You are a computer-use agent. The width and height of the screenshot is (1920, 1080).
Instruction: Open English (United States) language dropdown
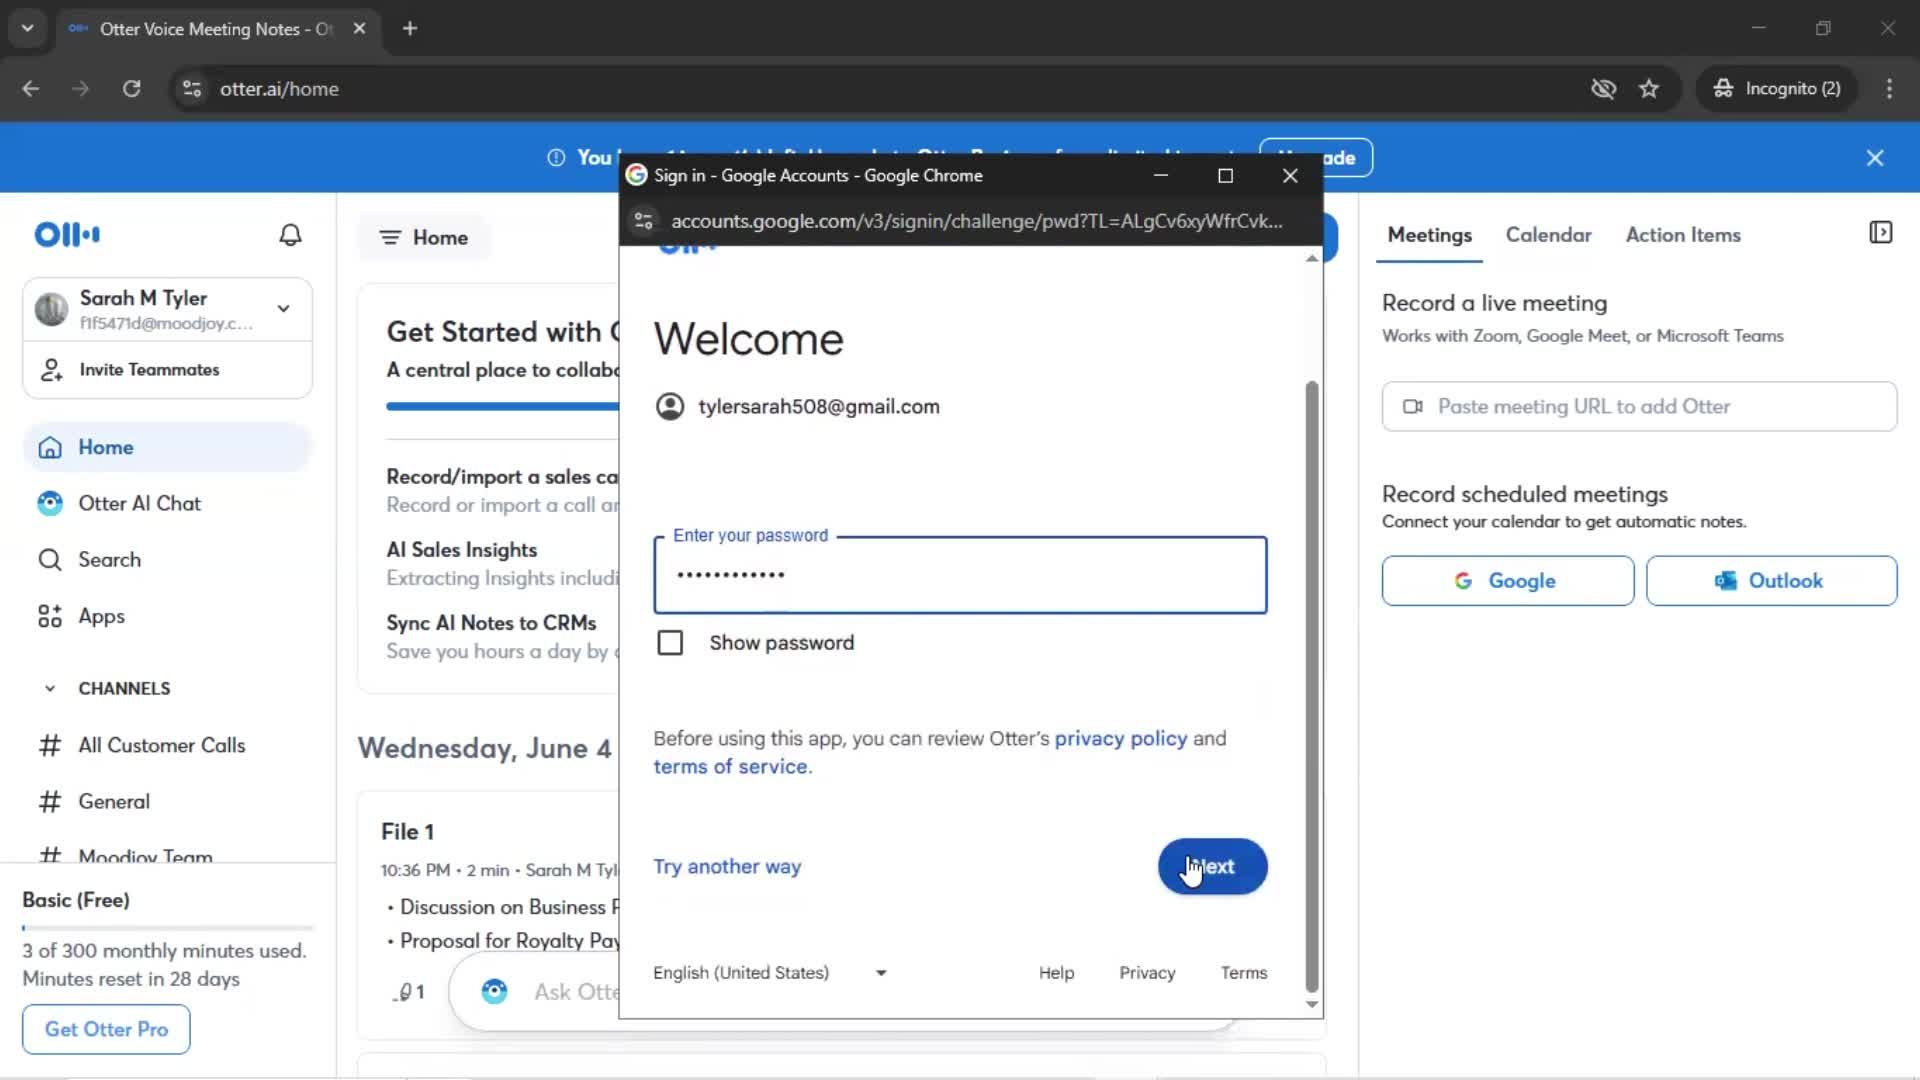[x=770, y=973]
